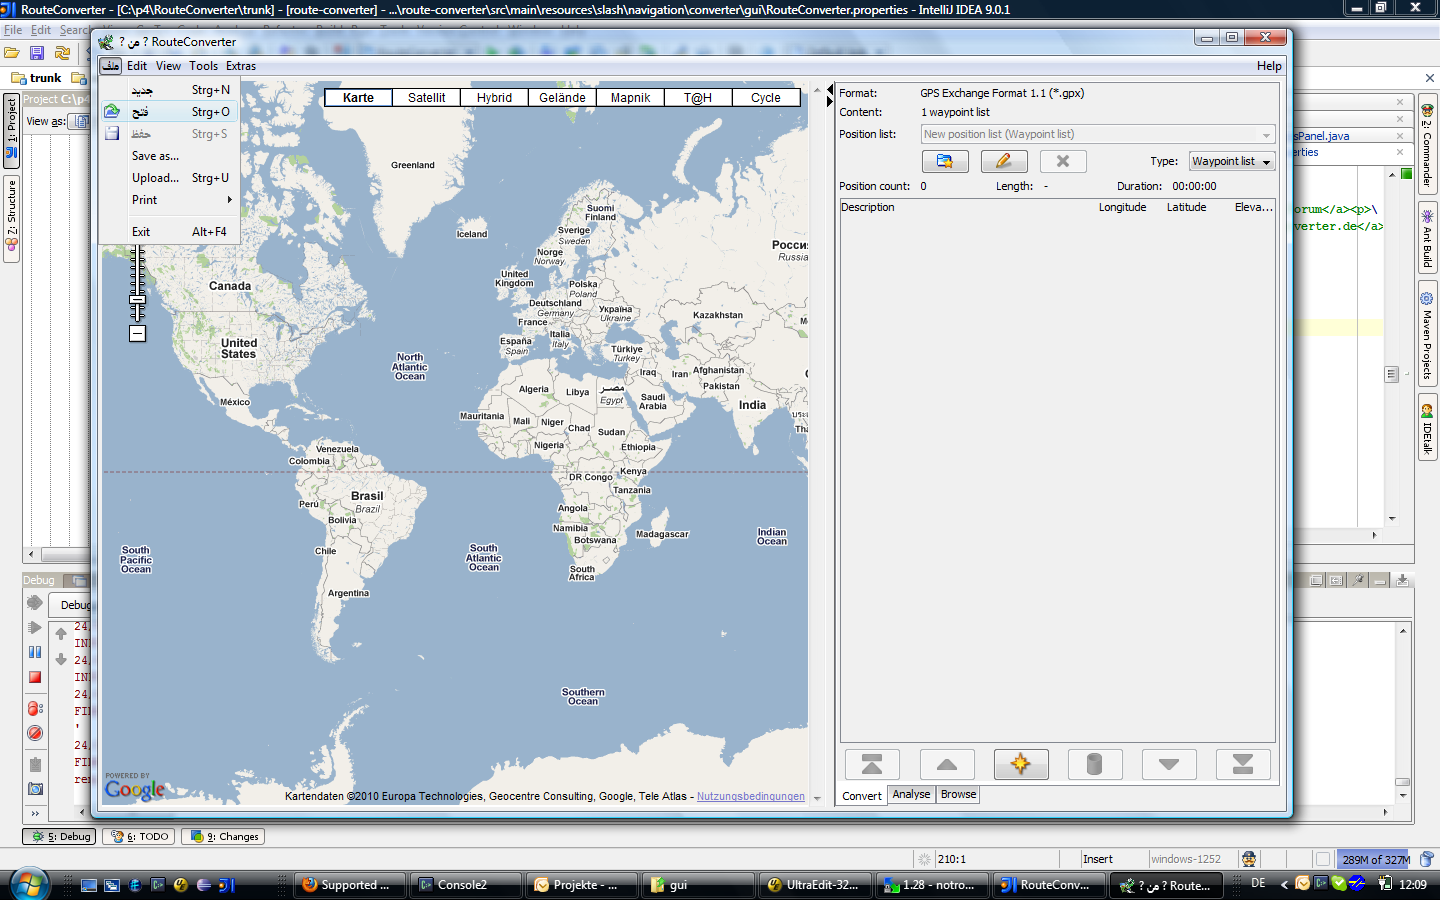Click the Longitude column header
Image resolution: width=1440 pixels, height=900 pixels.
click(1122, 208)
